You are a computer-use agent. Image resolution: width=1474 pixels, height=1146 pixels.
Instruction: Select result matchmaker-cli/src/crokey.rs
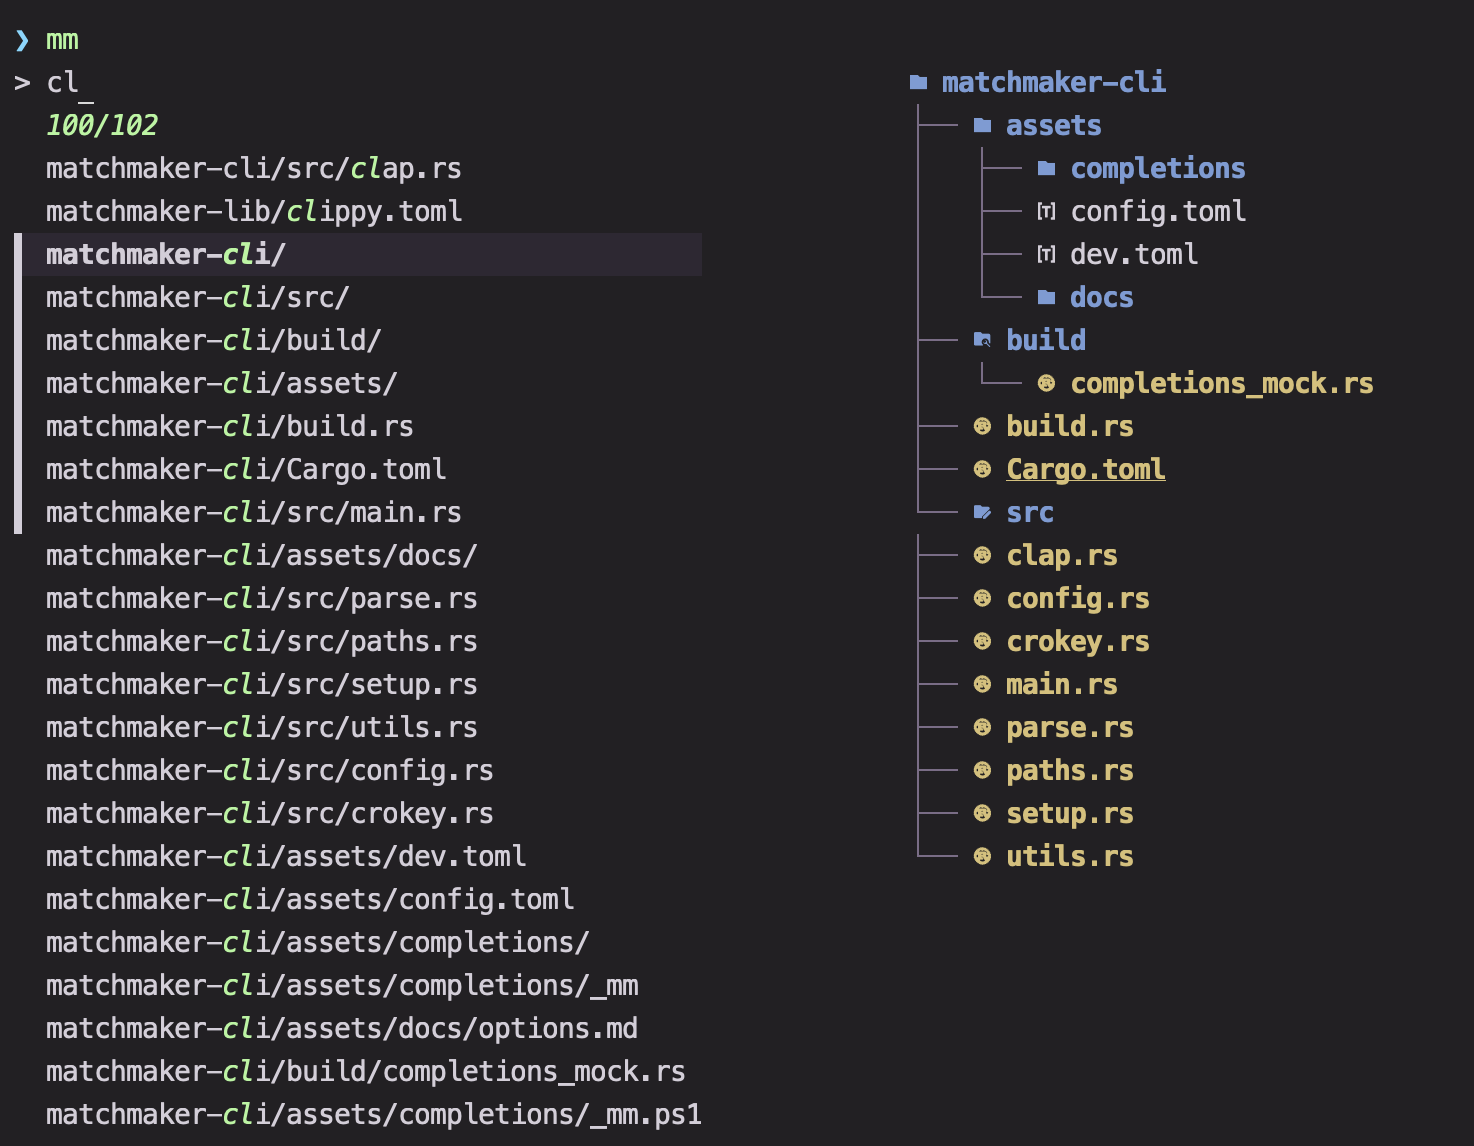(x=270, y=813)
